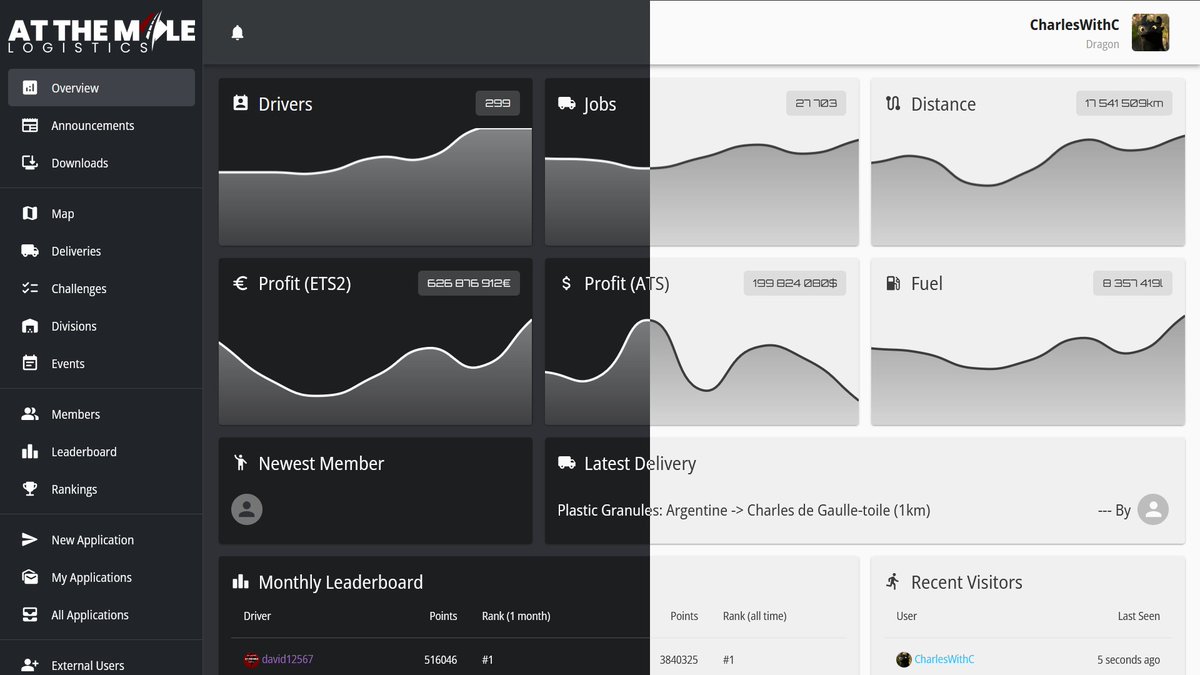Screen dimensions: 1200x675
Task: Open Events page
Action: point(101,364)
